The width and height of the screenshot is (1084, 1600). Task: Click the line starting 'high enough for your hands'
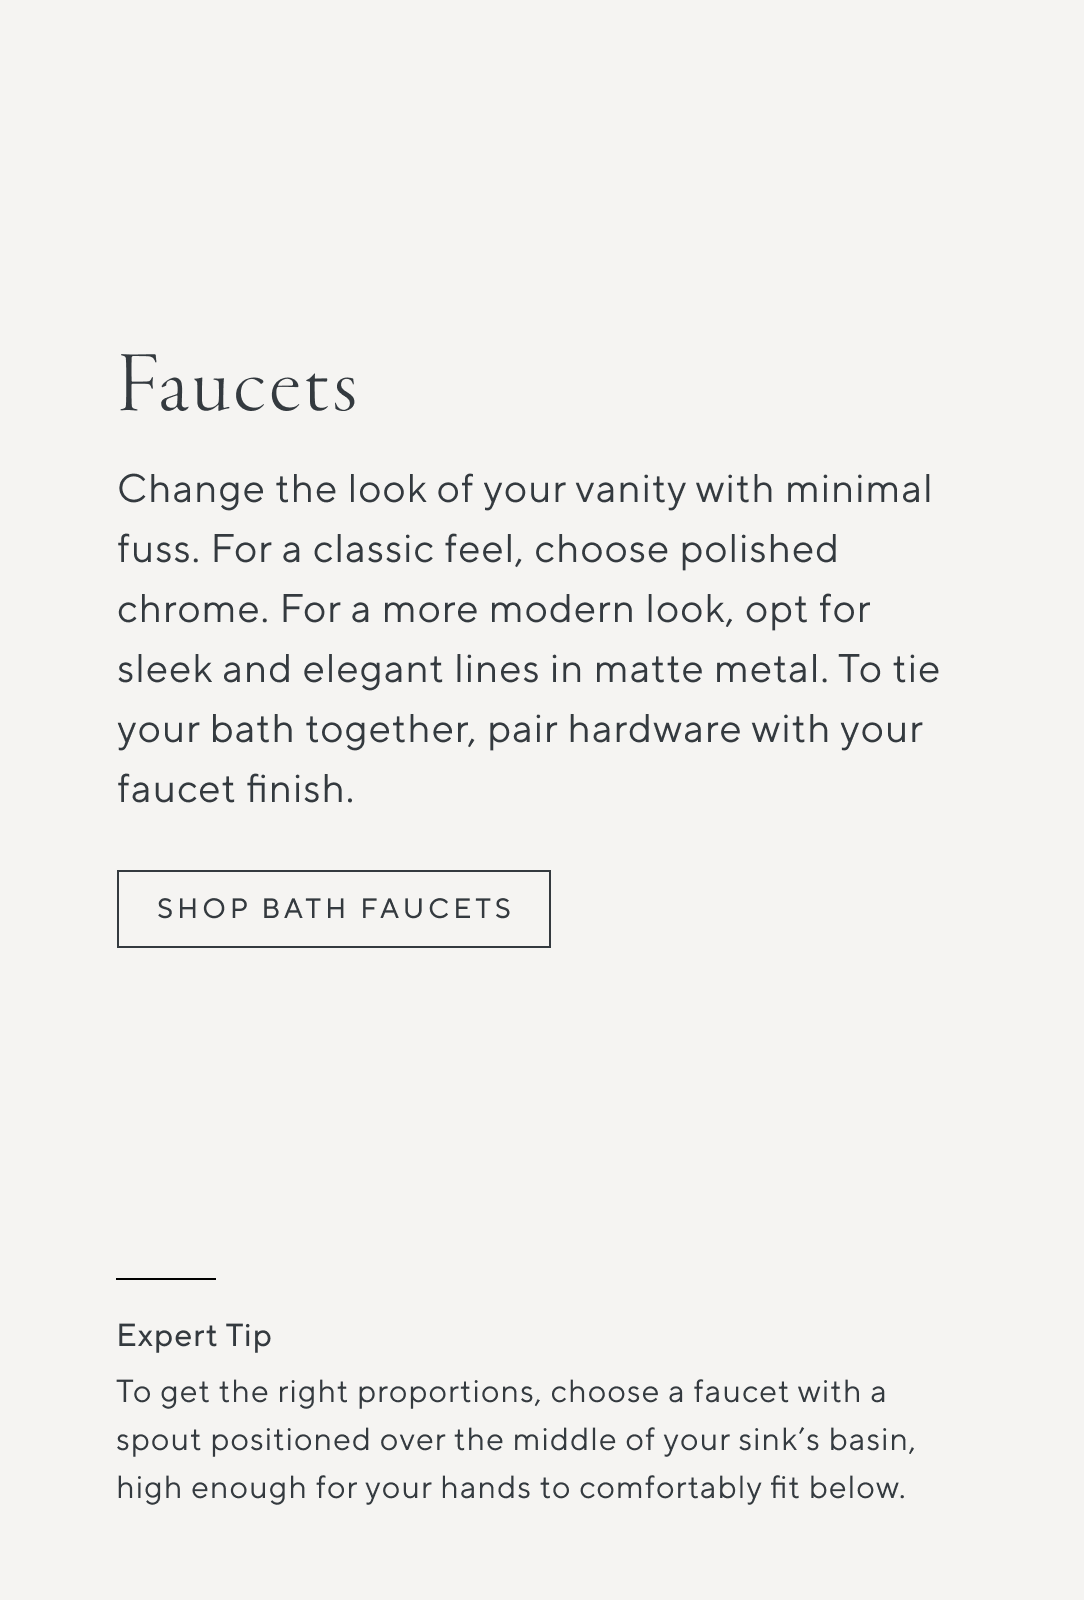(510, 1488)
